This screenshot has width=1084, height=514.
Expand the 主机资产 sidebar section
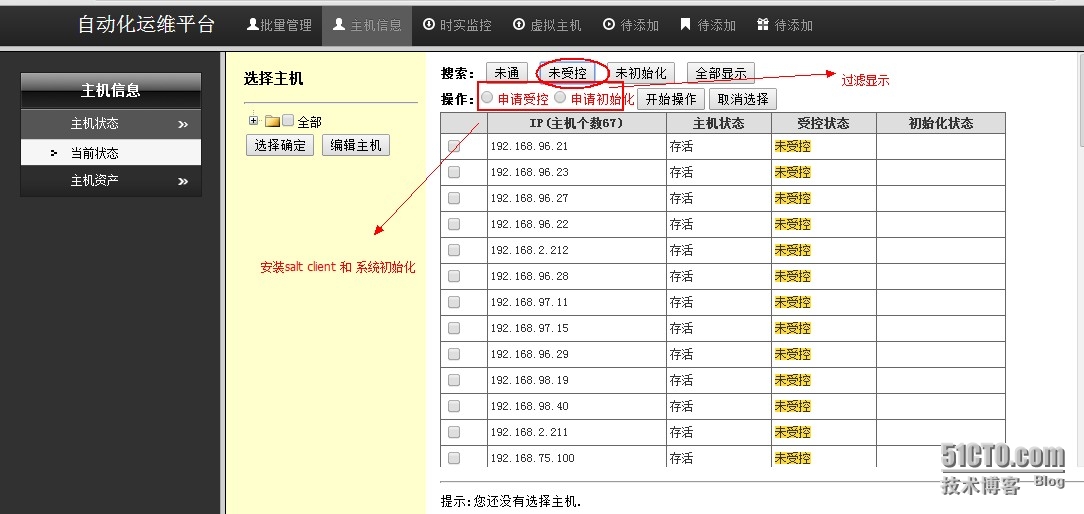[111, 181]
